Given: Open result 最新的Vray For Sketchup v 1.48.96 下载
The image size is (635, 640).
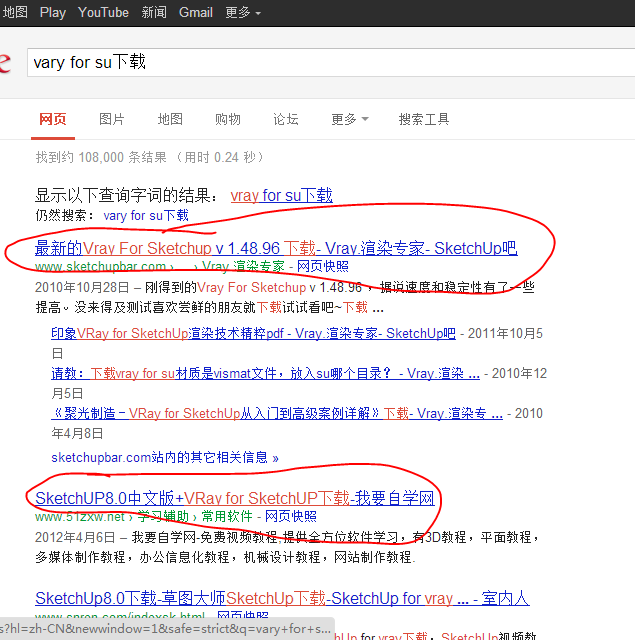Looking at the screenshot, I should coord(276,248).
